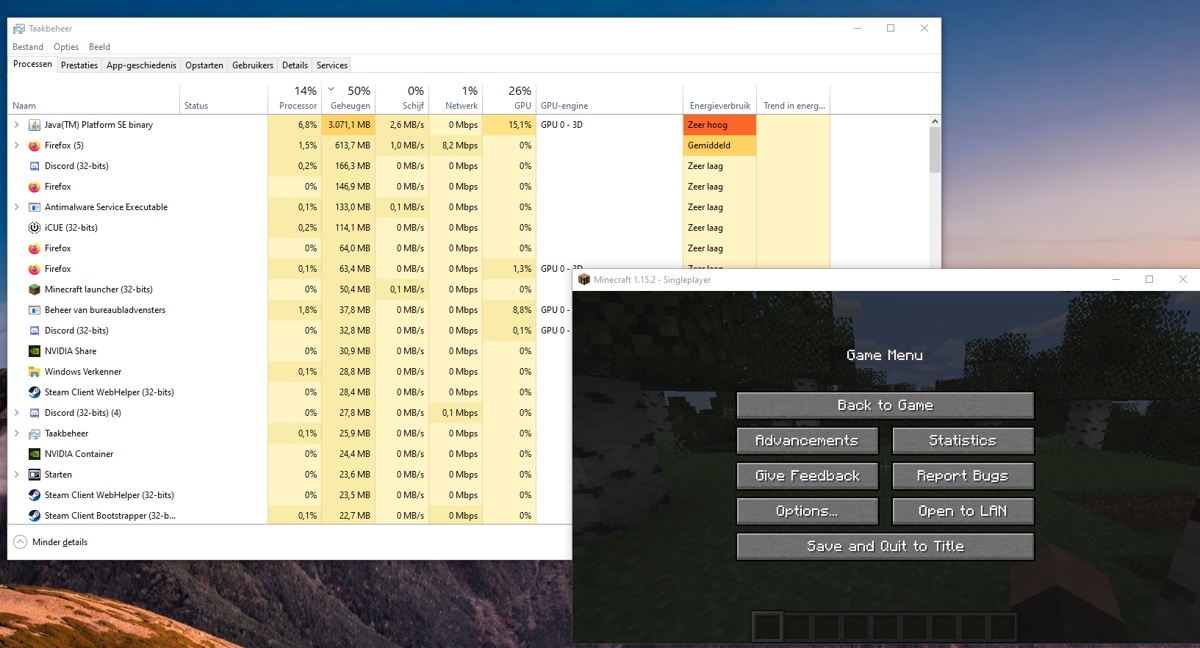Image resolution: width=1200 pixels, height=648 pixels.
Task: Sort by the Netwerk column header
Action: click(x=456, y=98)
